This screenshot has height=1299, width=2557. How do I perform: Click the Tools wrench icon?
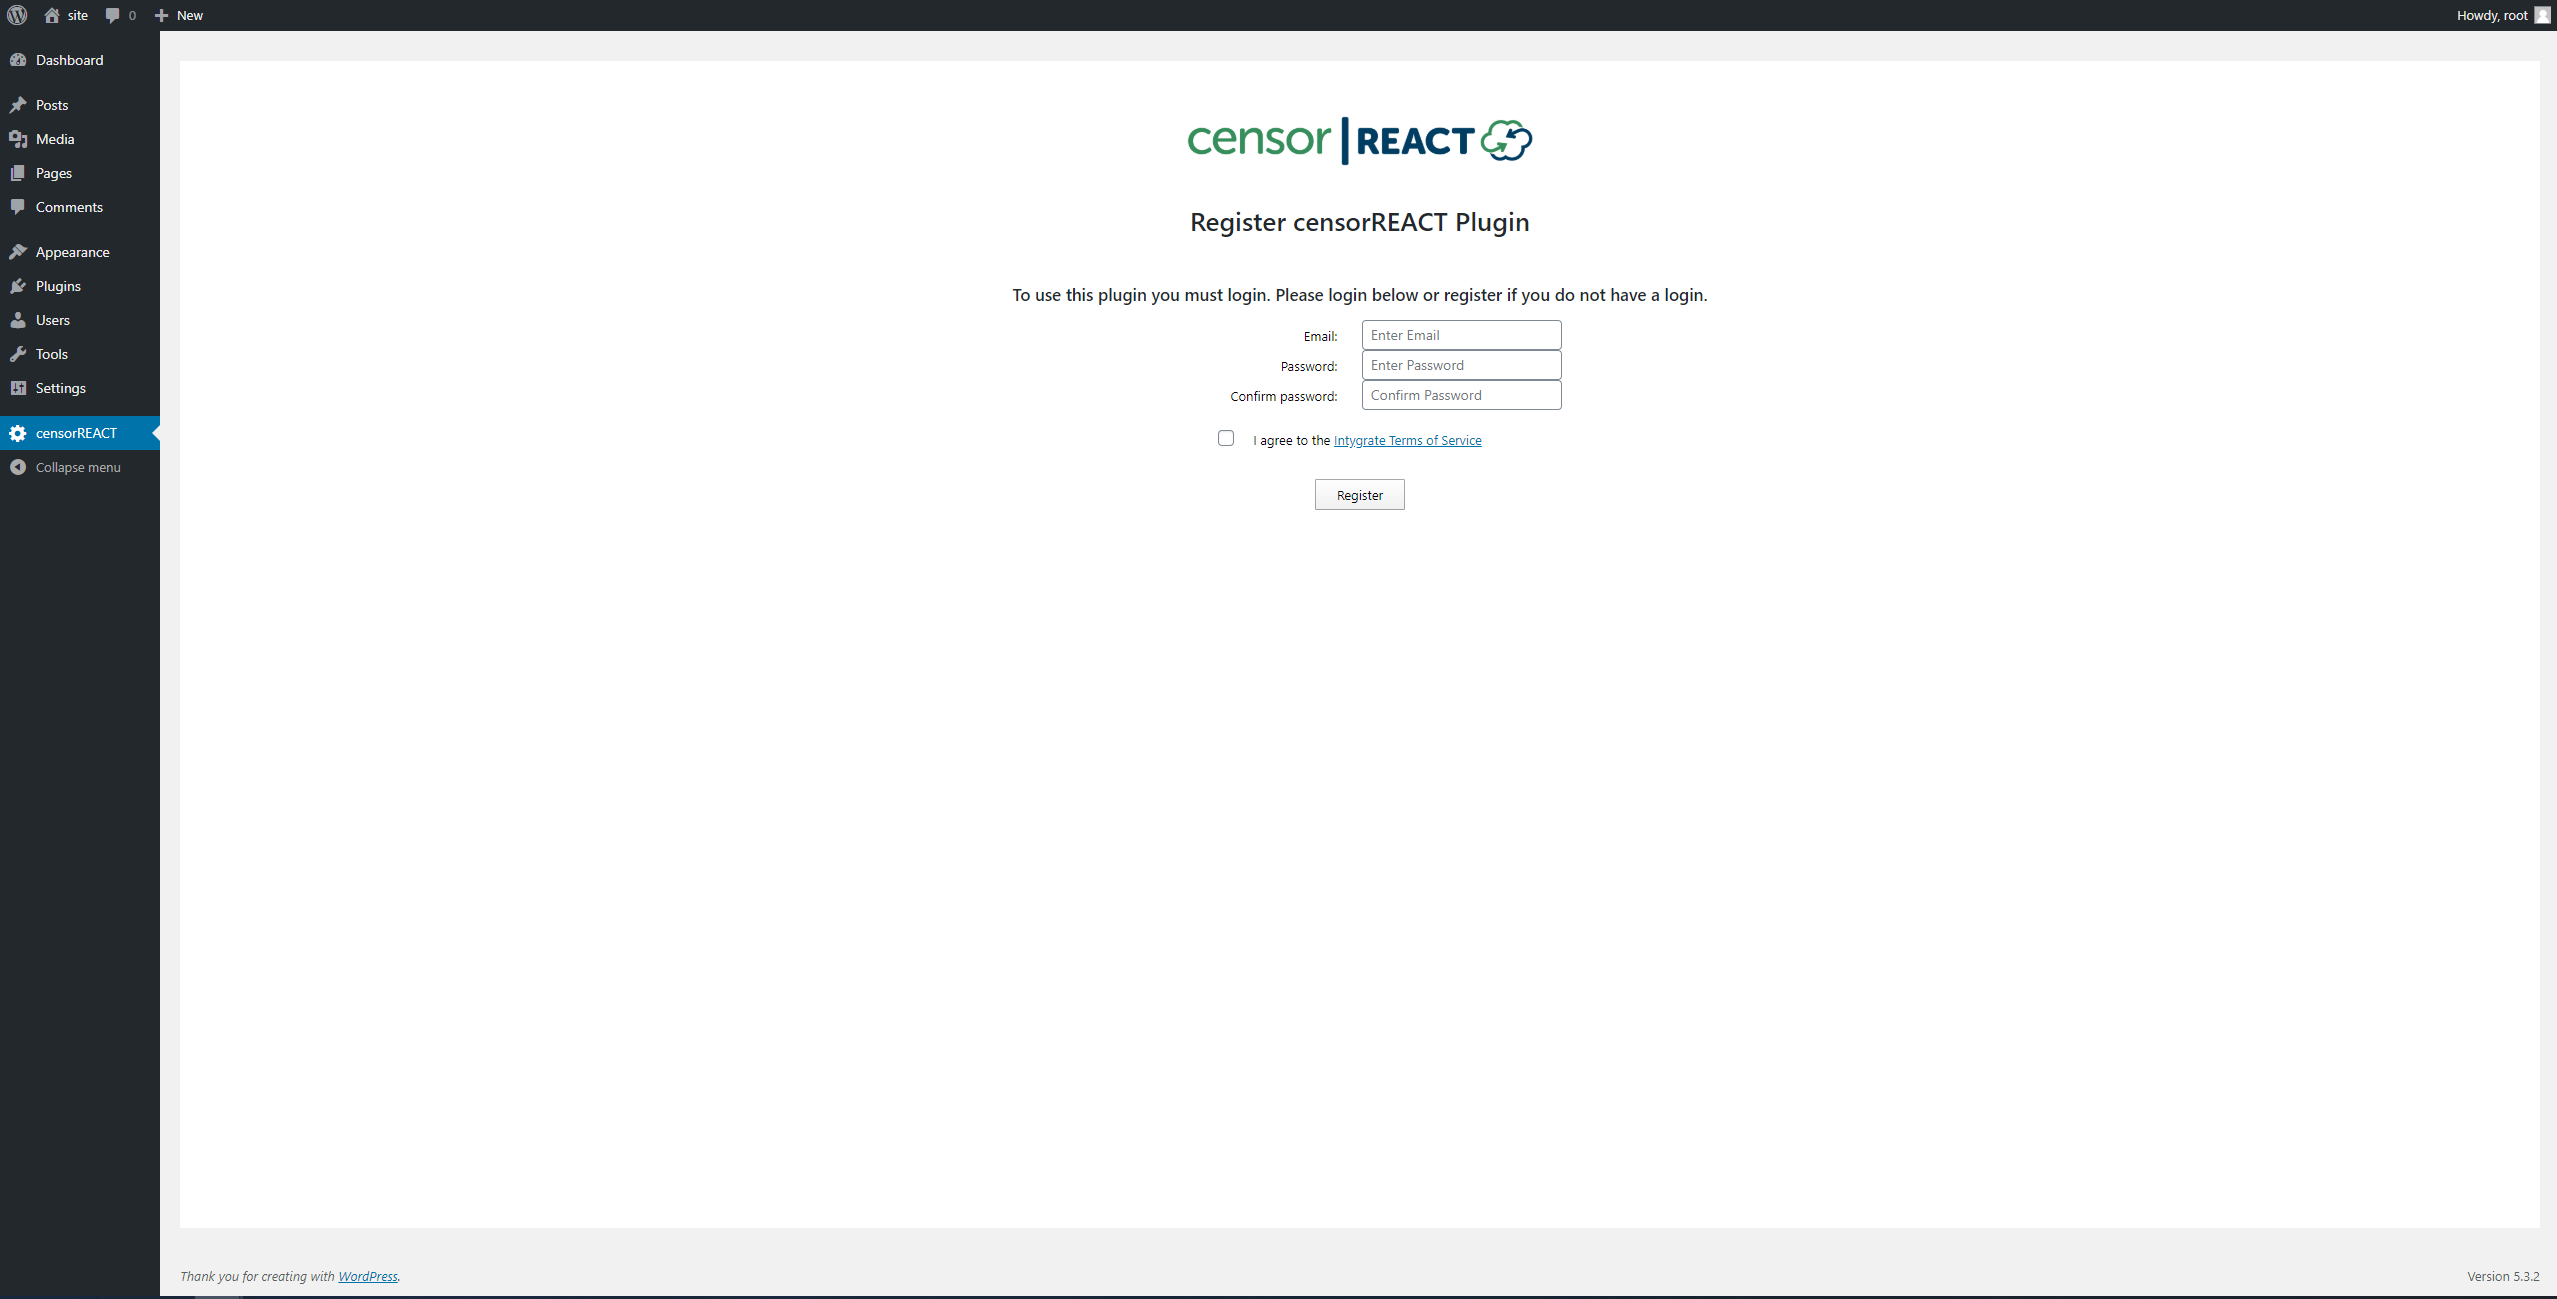(x=18, y=354)
